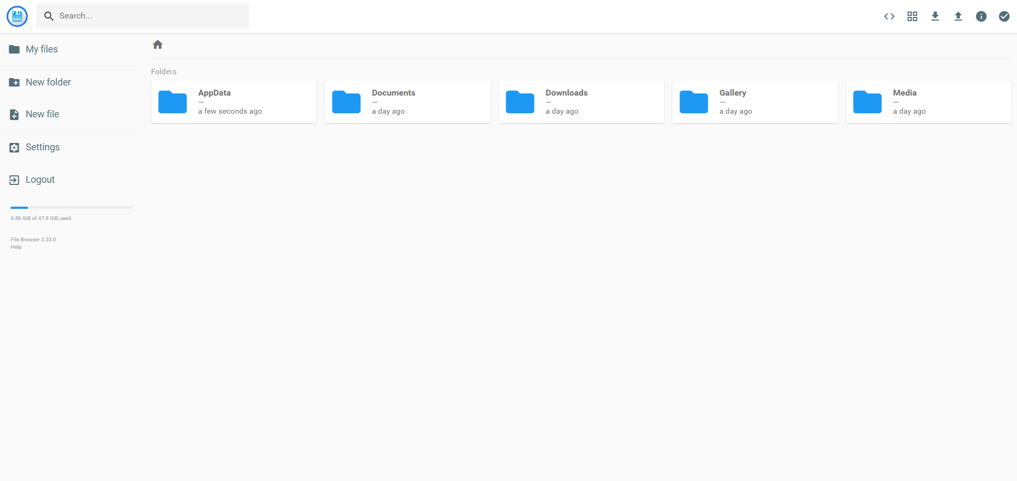This screenshot has width=1017, height=481.
Task: Open My files in the sidebar
Action: (x=67, y=49)
